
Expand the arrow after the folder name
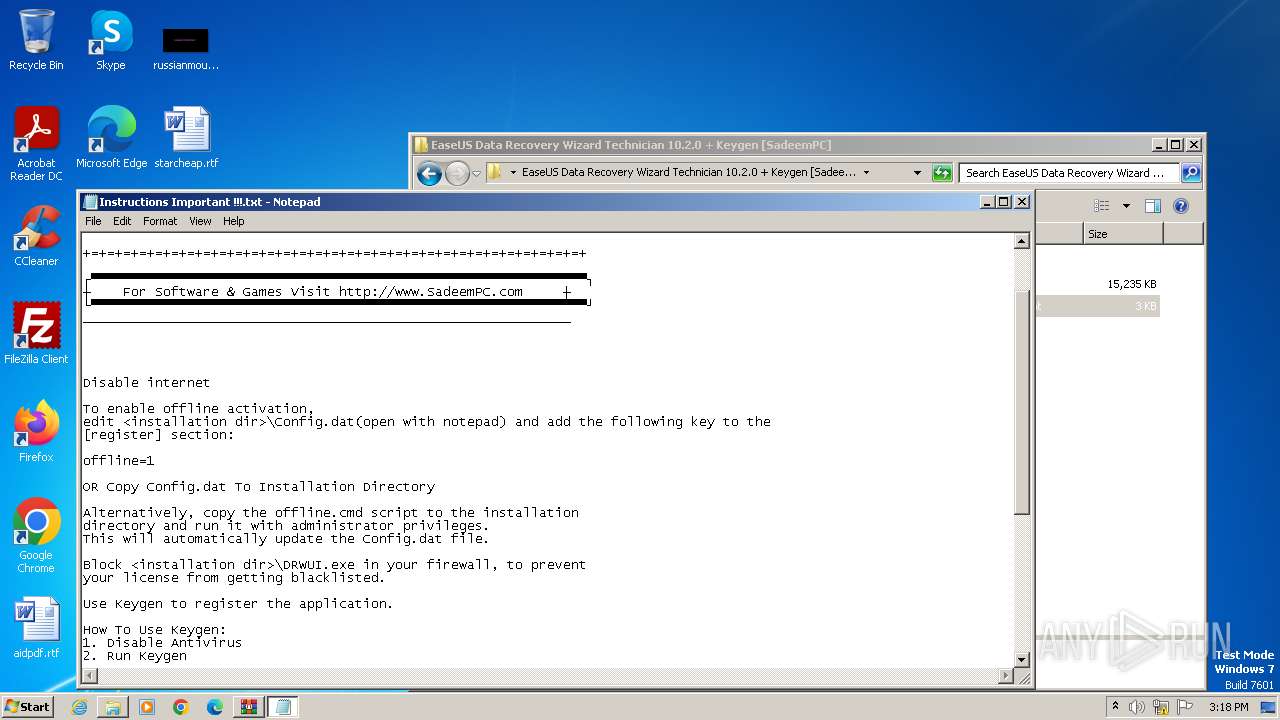(866, 173)
